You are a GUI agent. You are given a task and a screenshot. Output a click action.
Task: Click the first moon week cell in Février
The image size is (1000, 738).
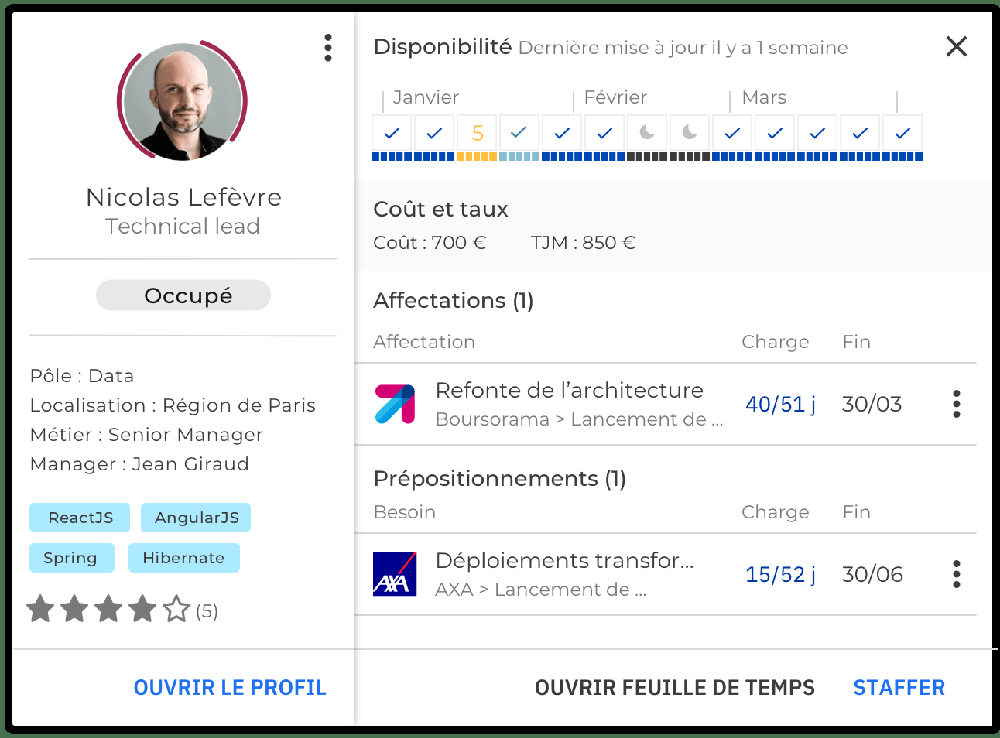tap(647, 133)
